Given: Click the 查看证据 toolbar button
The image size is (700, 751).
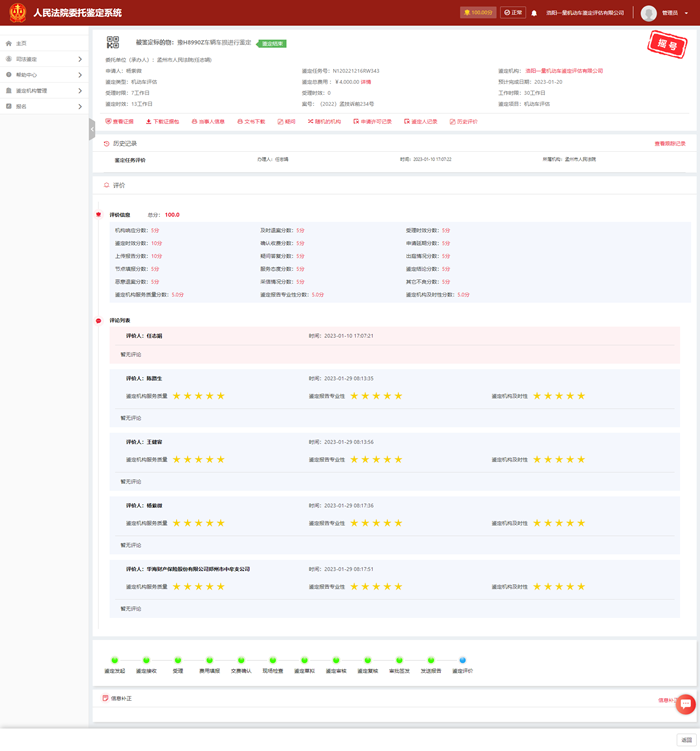Looking at the screenshot, I should [x=119, y=122].
